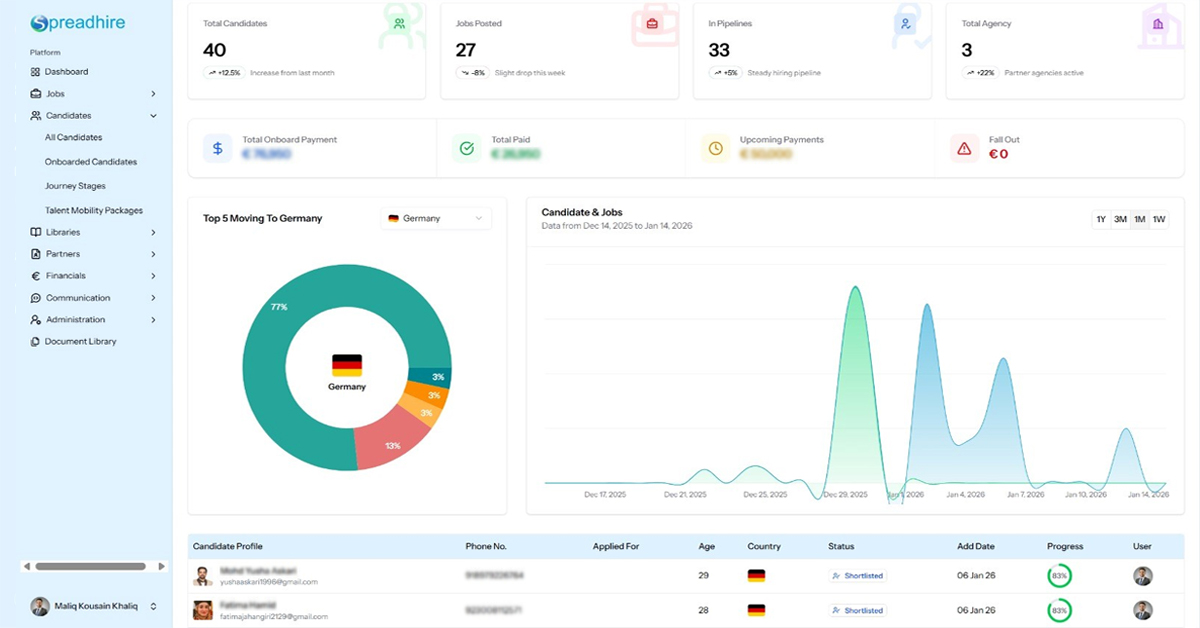Expand the Jobs sidebar section
Viewport: 1200px width, 628px height.
click(x=153, y=94)
